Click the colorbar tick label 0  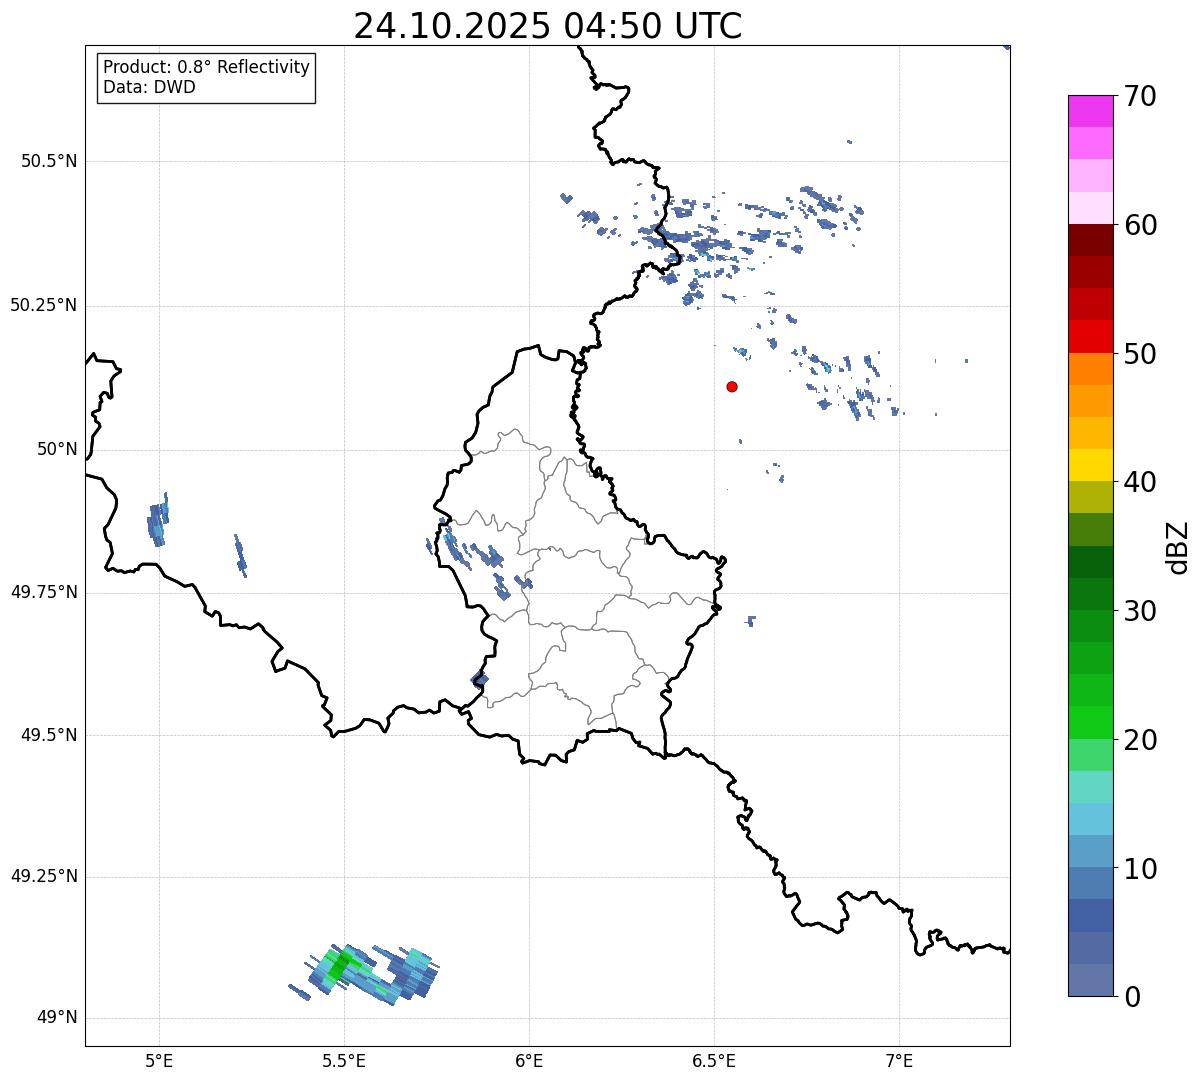pyautogui.click(x=1132, y=997)
